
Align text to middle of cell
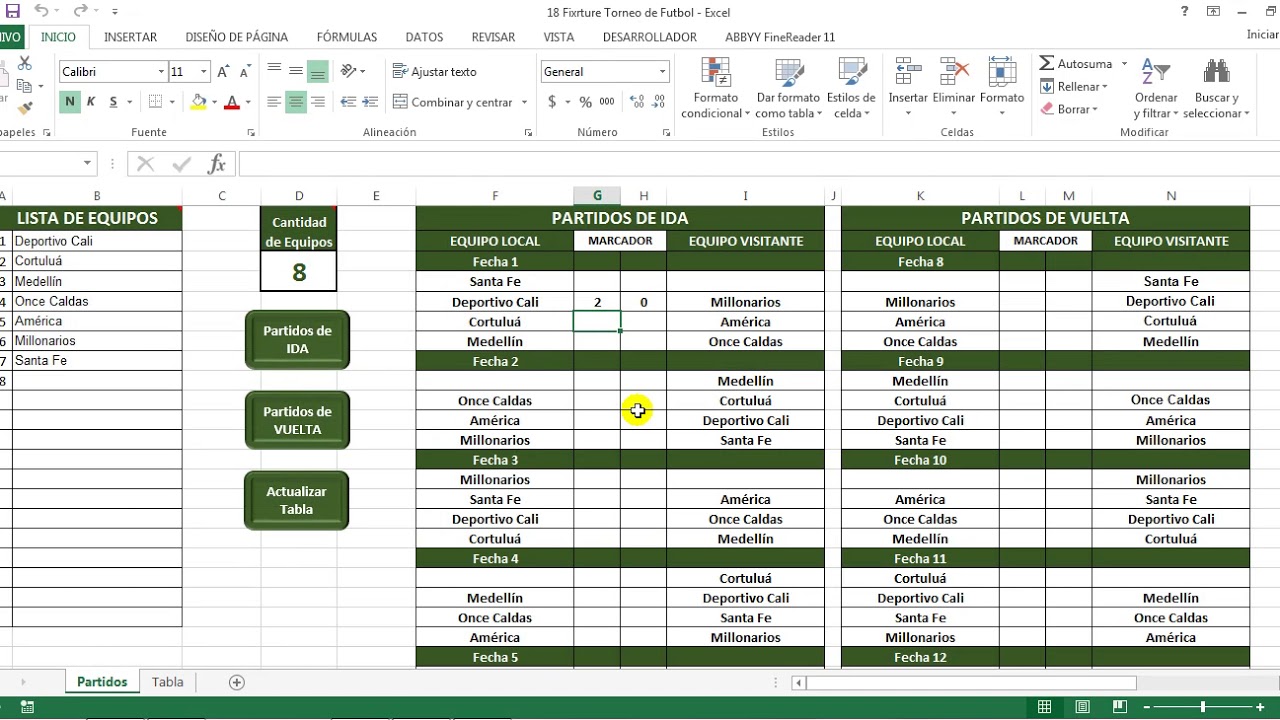tap(296, 71)
